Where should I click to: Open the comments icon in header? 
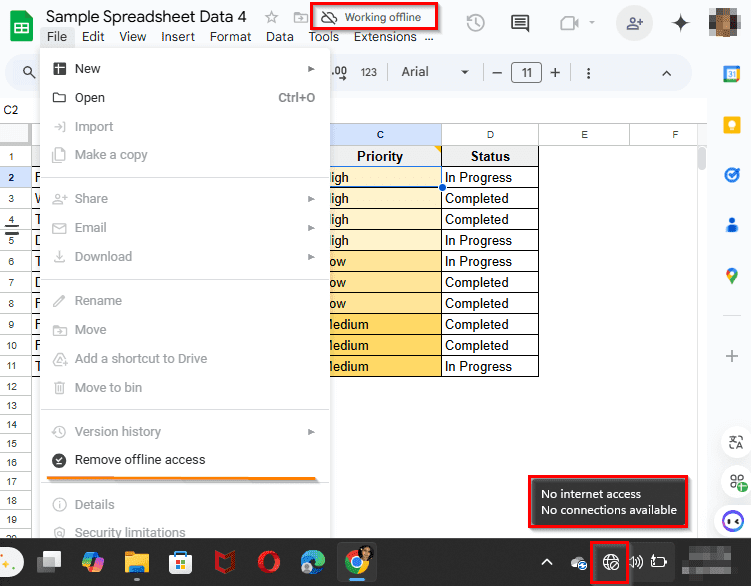[520, 23]
